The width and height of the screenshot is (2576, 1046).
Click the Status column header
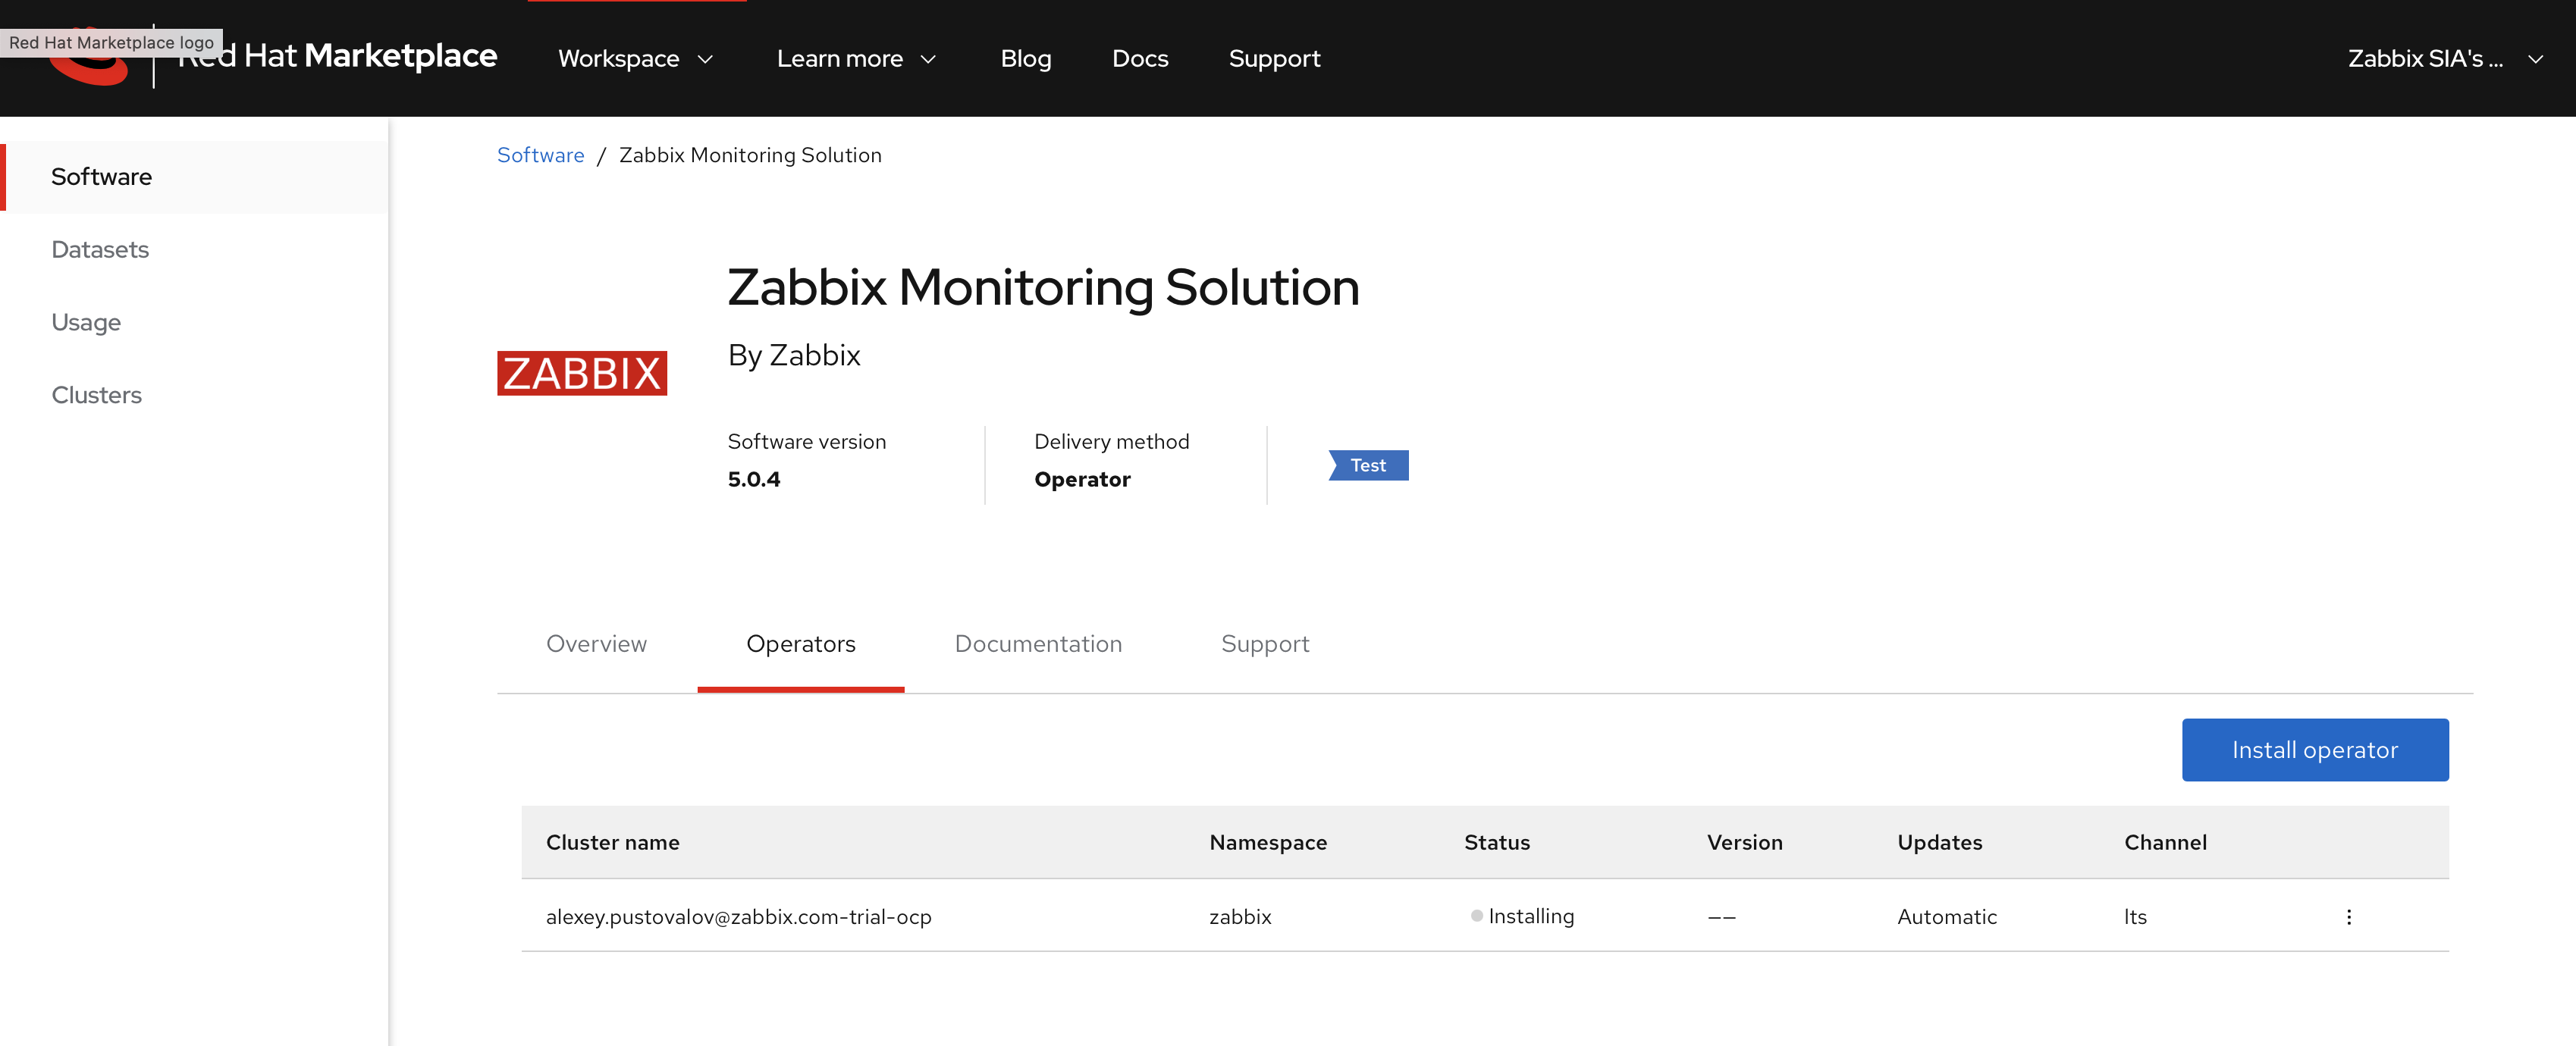tap(1497, 842)
